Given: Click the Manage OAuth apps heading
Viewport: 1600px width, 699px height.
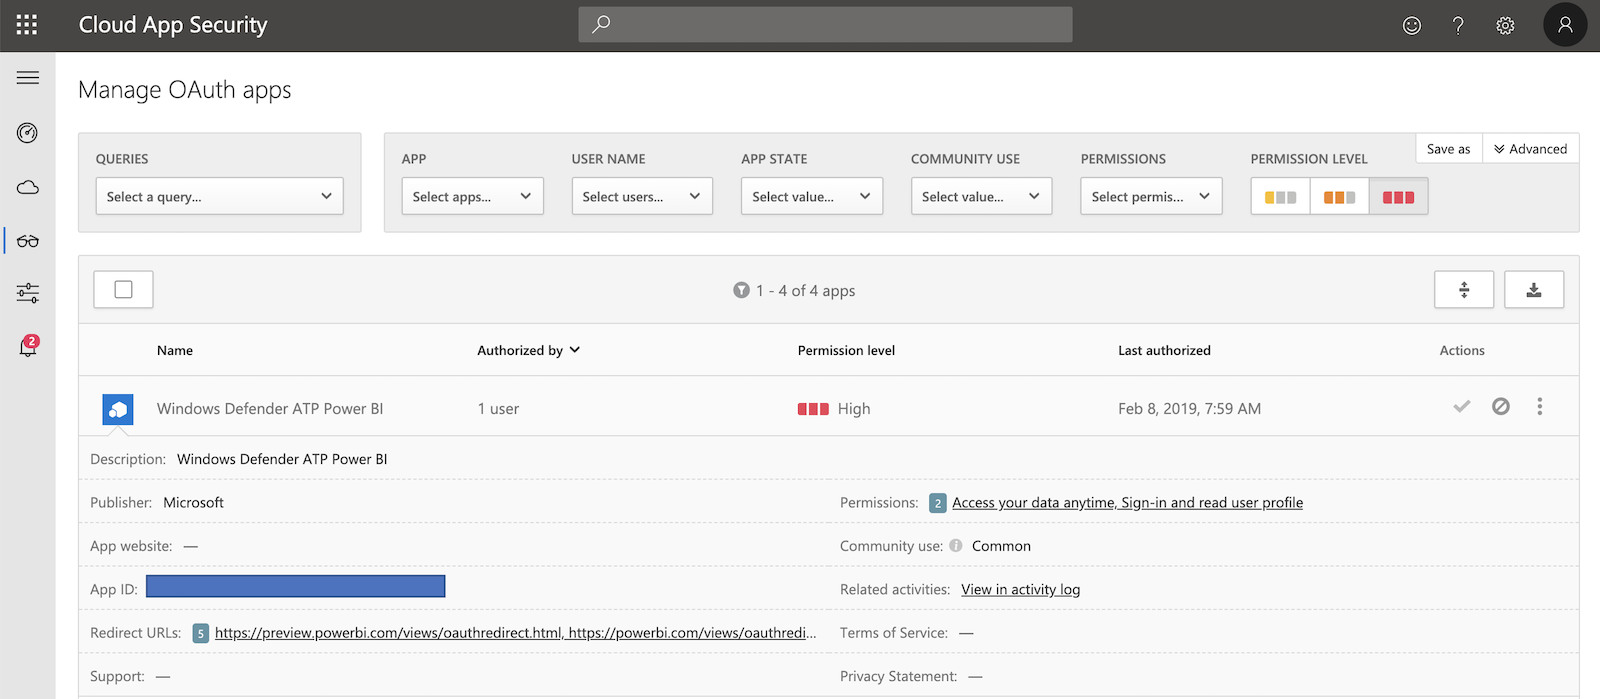Looking at the screenshot, I should [x=185, y=90].
